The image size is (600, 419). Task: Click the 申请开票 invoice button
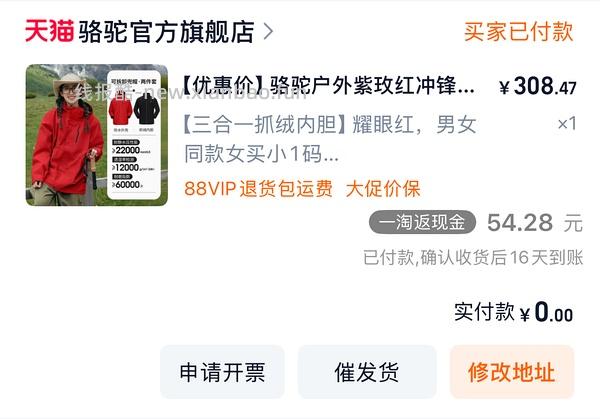(x=222, y=372)
